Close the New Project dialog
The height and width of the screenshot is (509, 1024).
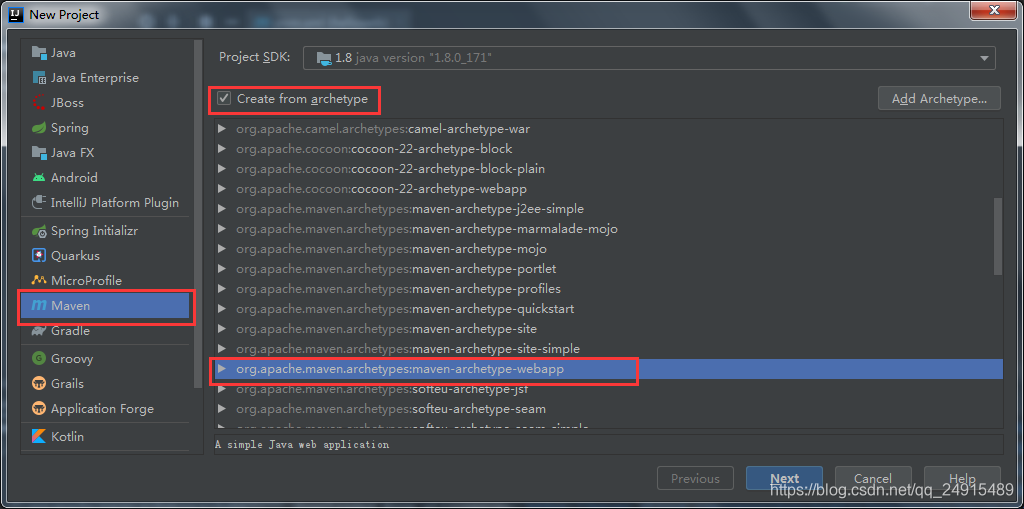(x=994, y=10)
